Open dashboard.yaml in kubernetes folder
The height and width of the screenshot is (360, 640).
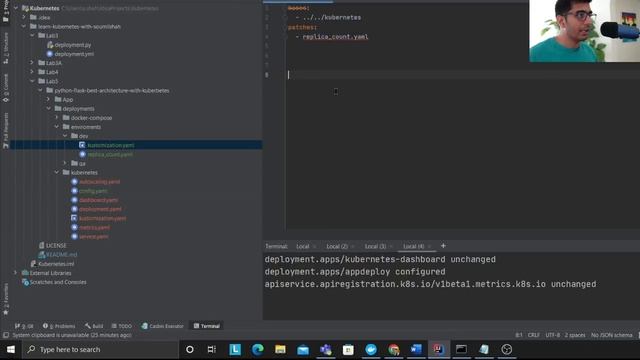98,200
